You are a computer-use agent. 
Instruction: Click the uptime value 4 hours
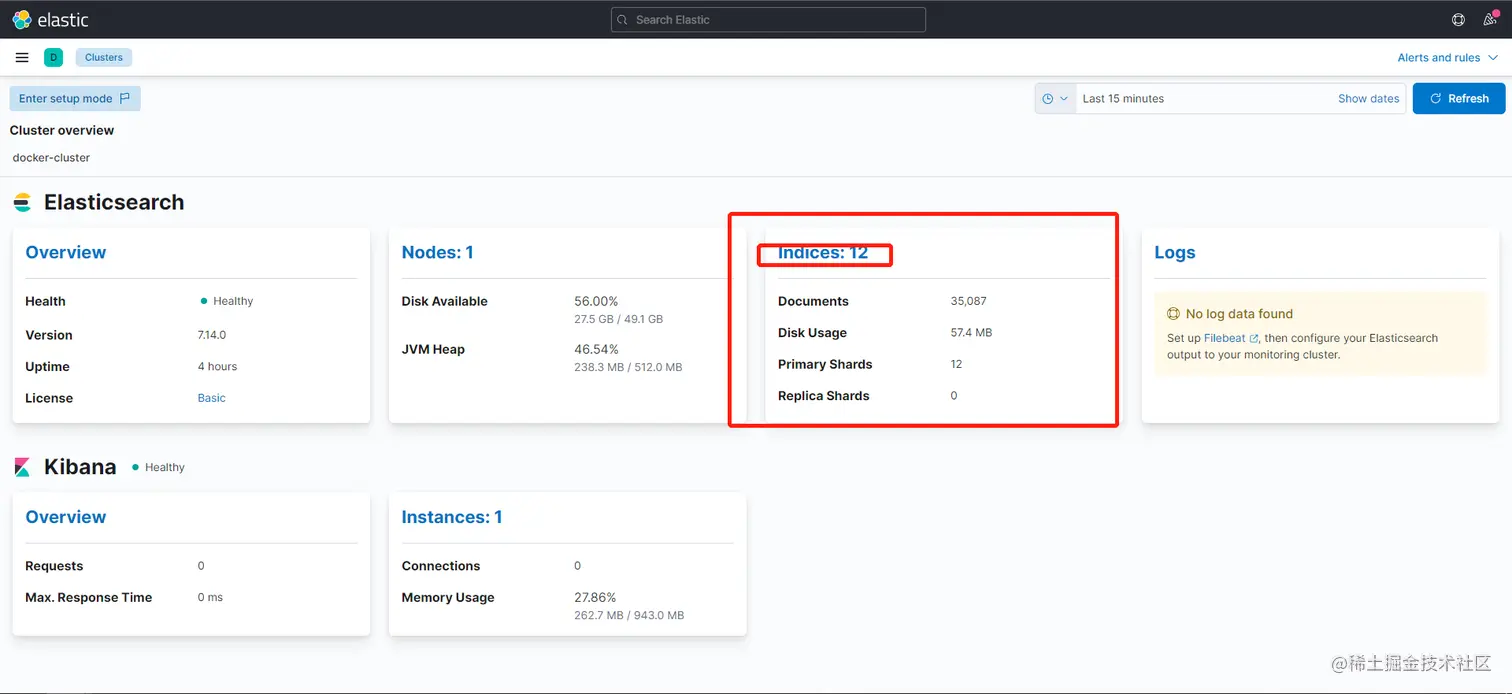(x=218, y=367)
